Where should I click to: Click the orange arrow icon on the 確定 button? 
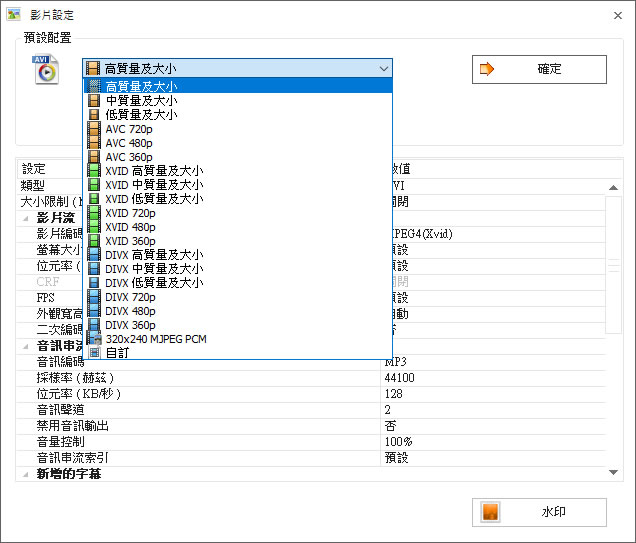(x=487, y=69)
